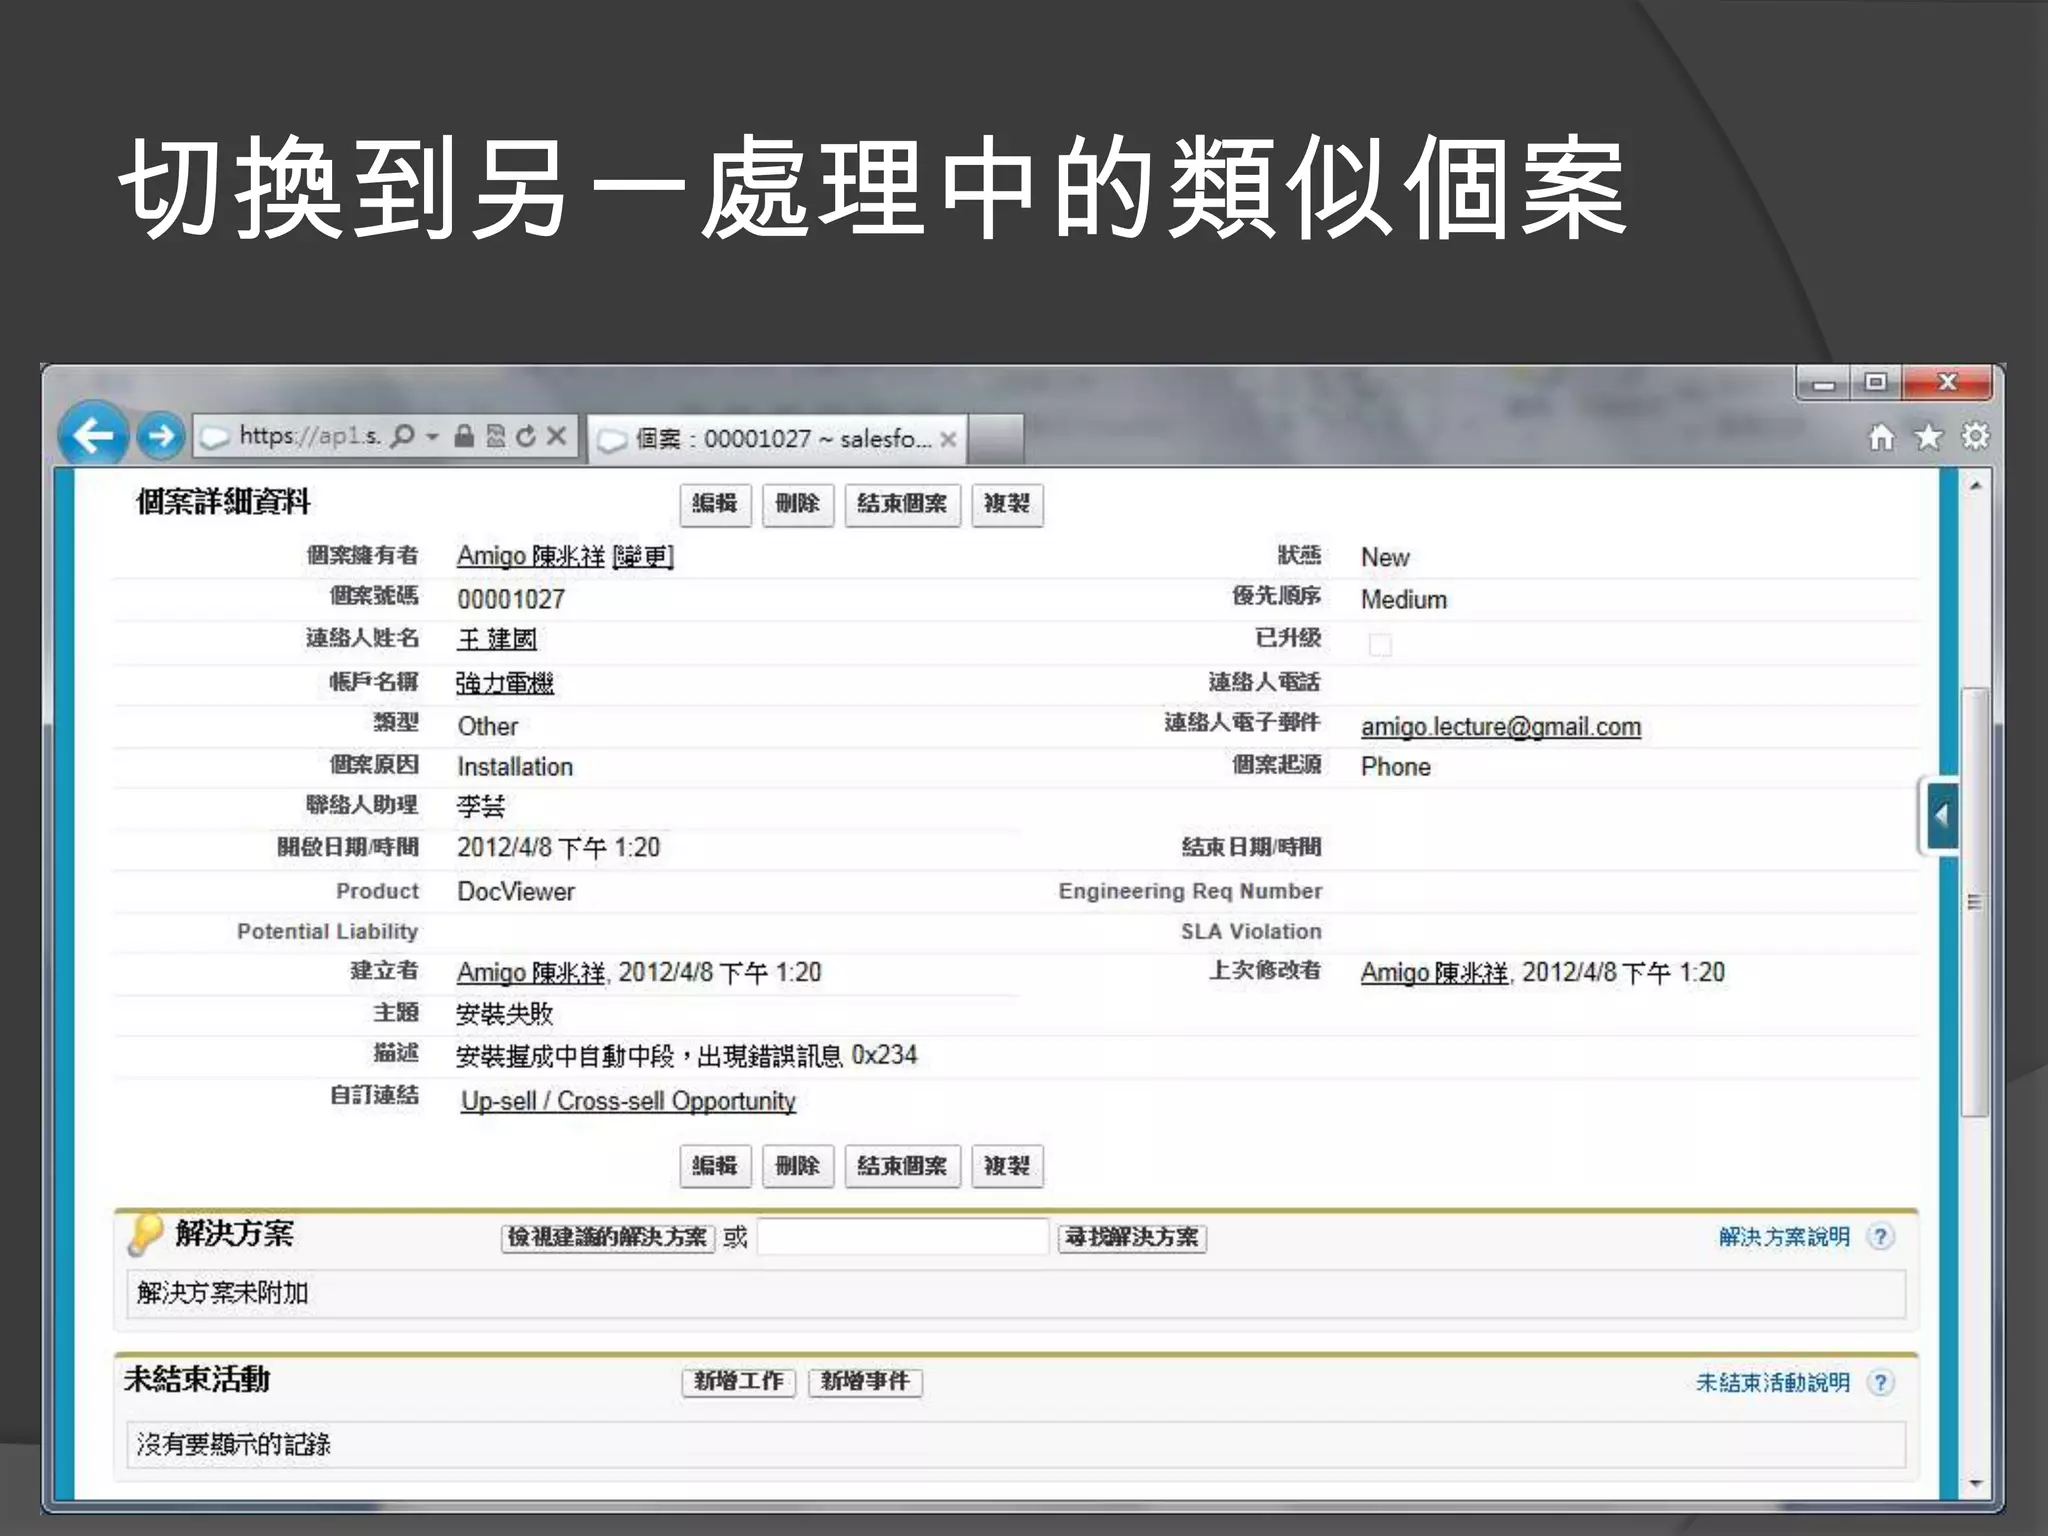Maximize the browser window
Viewport: 2048px width, 1536px height.
[x=1876, y=382]
